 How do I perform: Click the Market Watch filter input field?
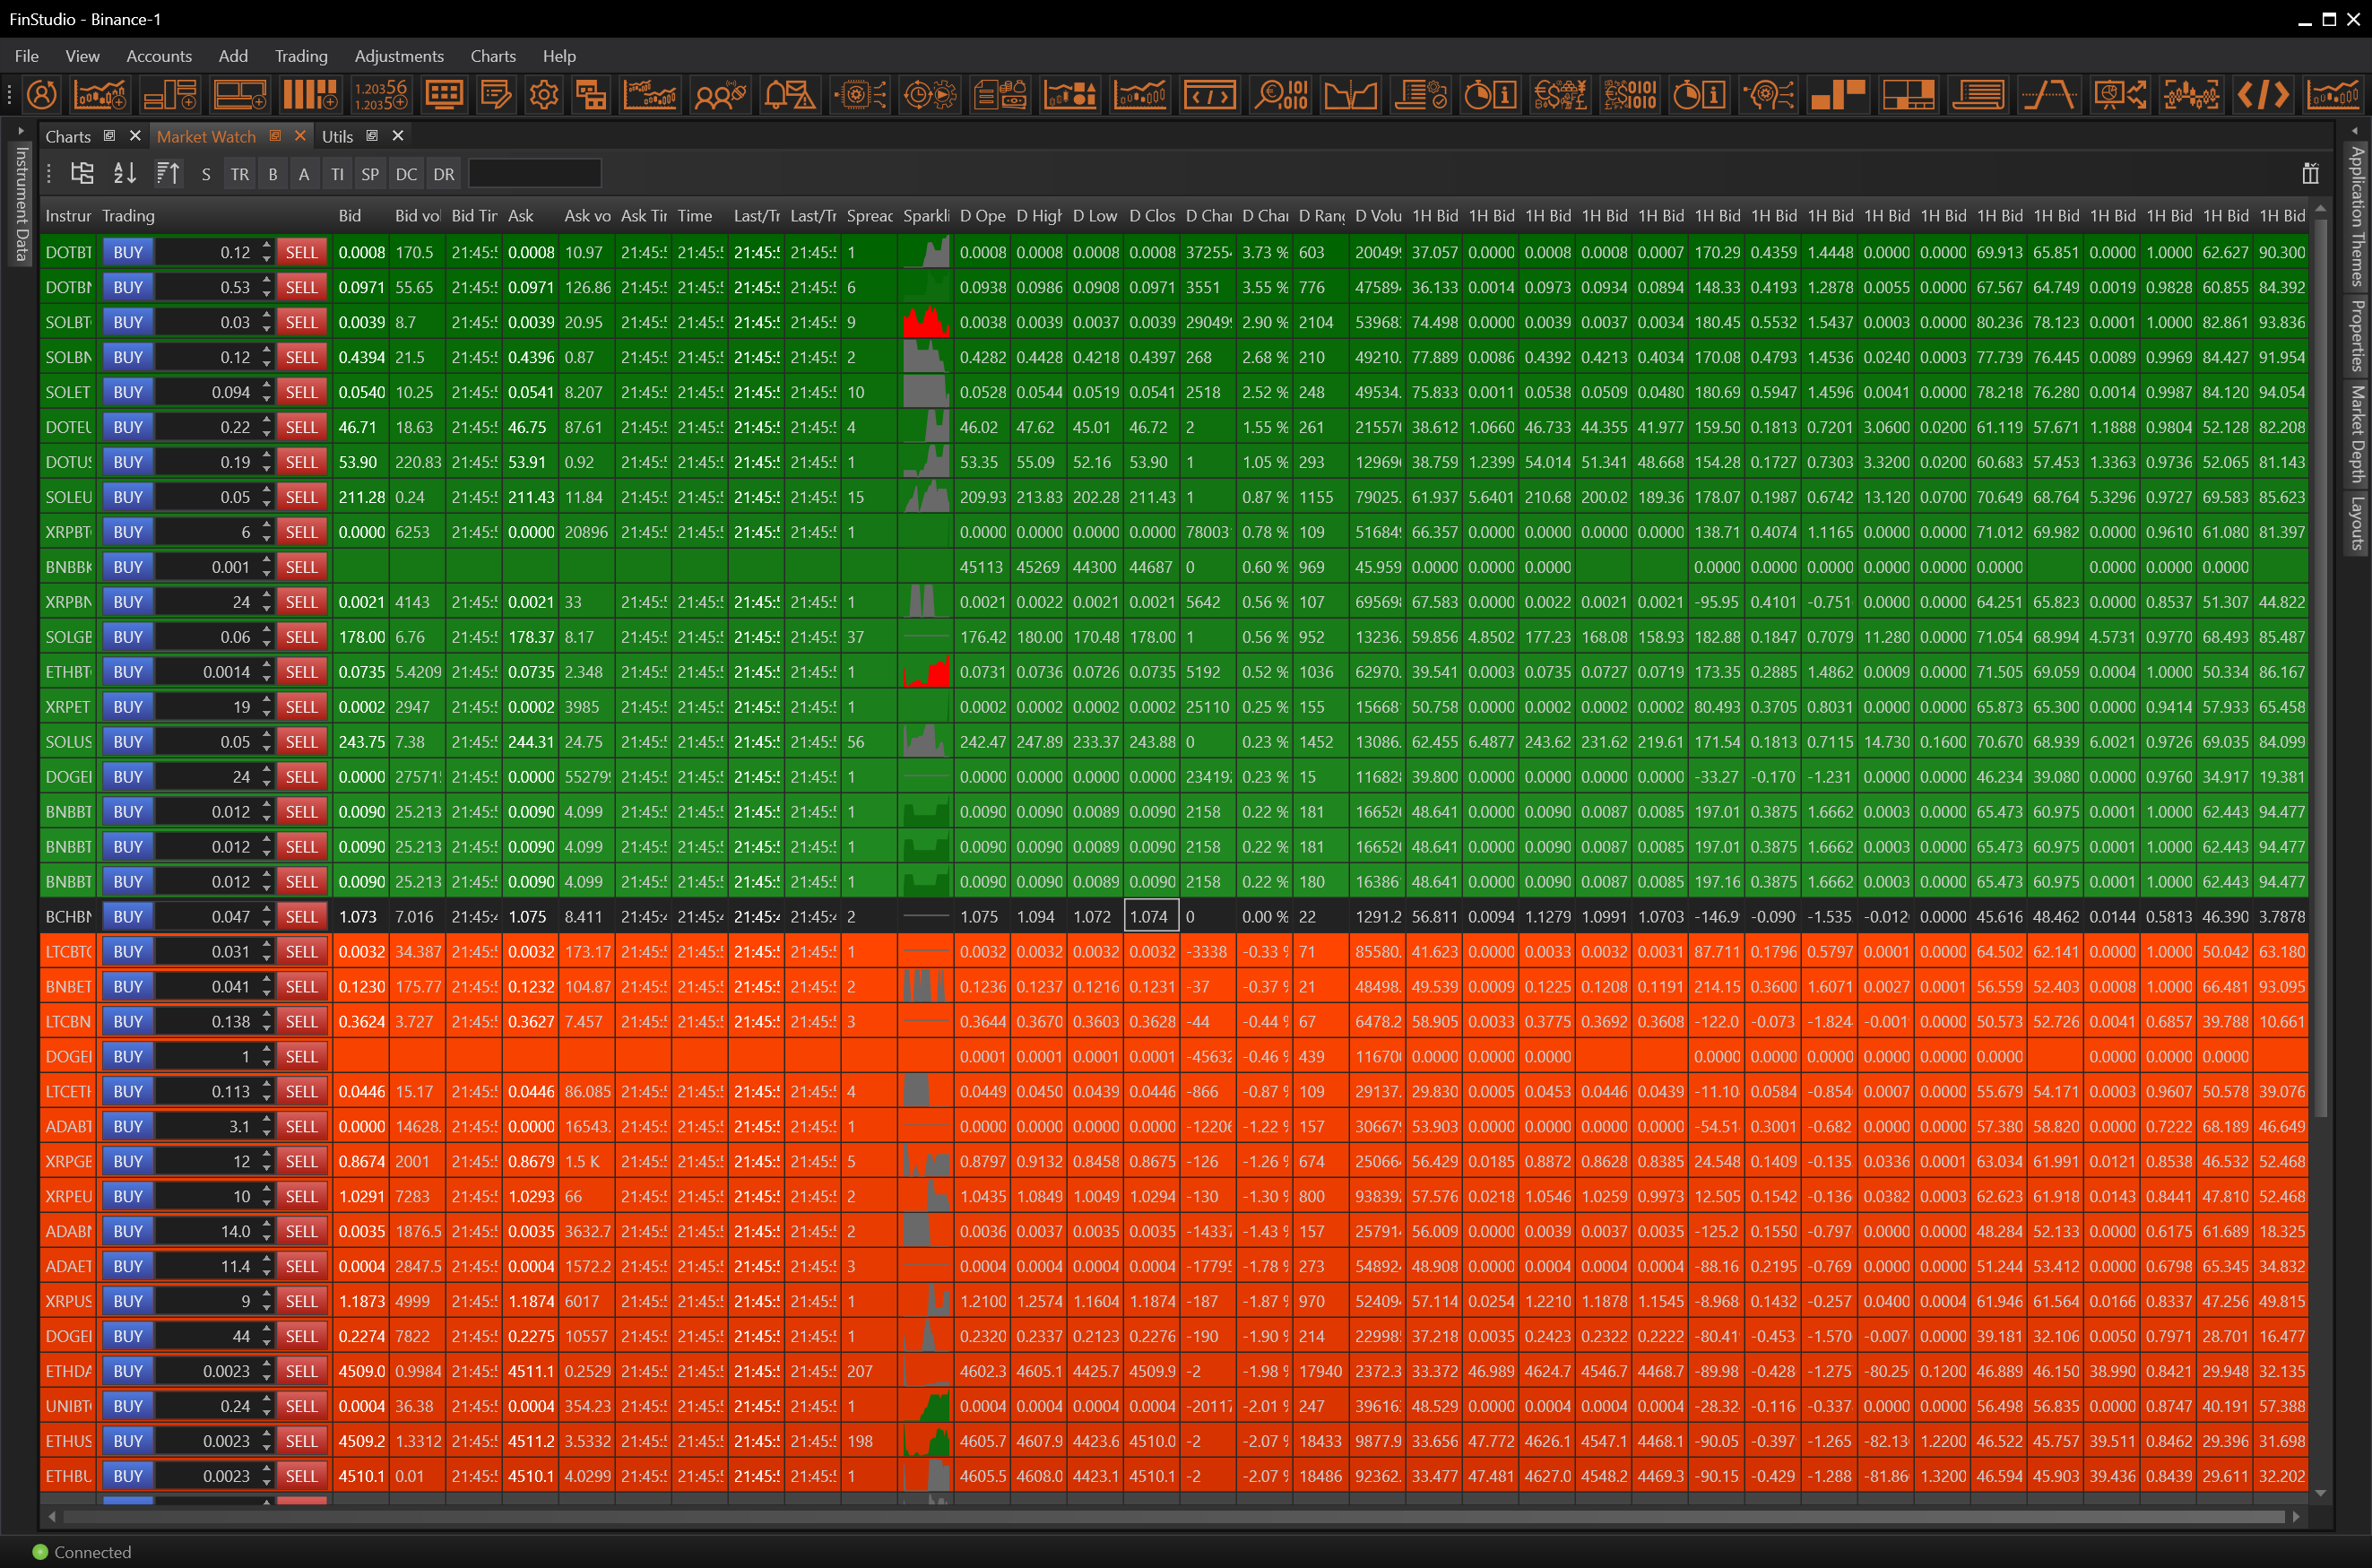point(535,174)
